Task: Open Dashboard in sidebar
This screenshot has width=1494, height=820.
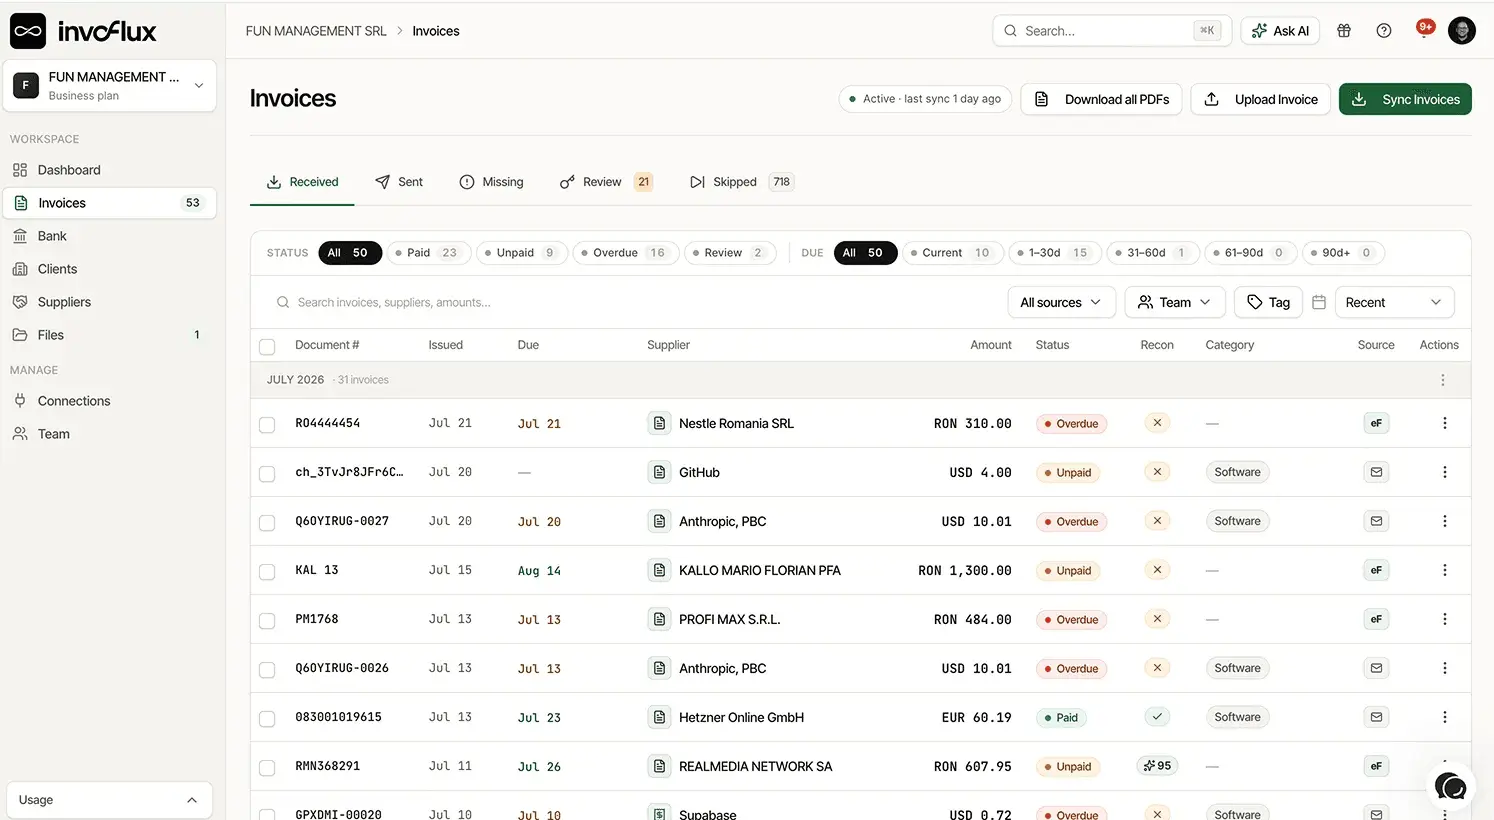Action: click(110, 170)
